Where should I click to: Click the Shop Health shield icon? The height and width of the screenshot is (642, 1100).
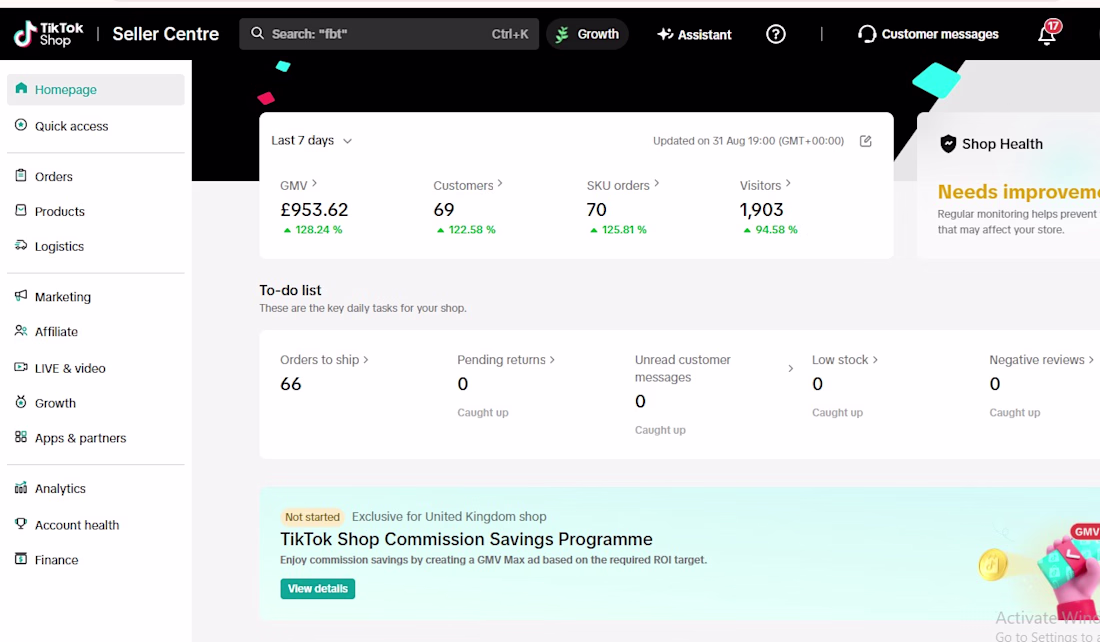[x=948, y=144]
